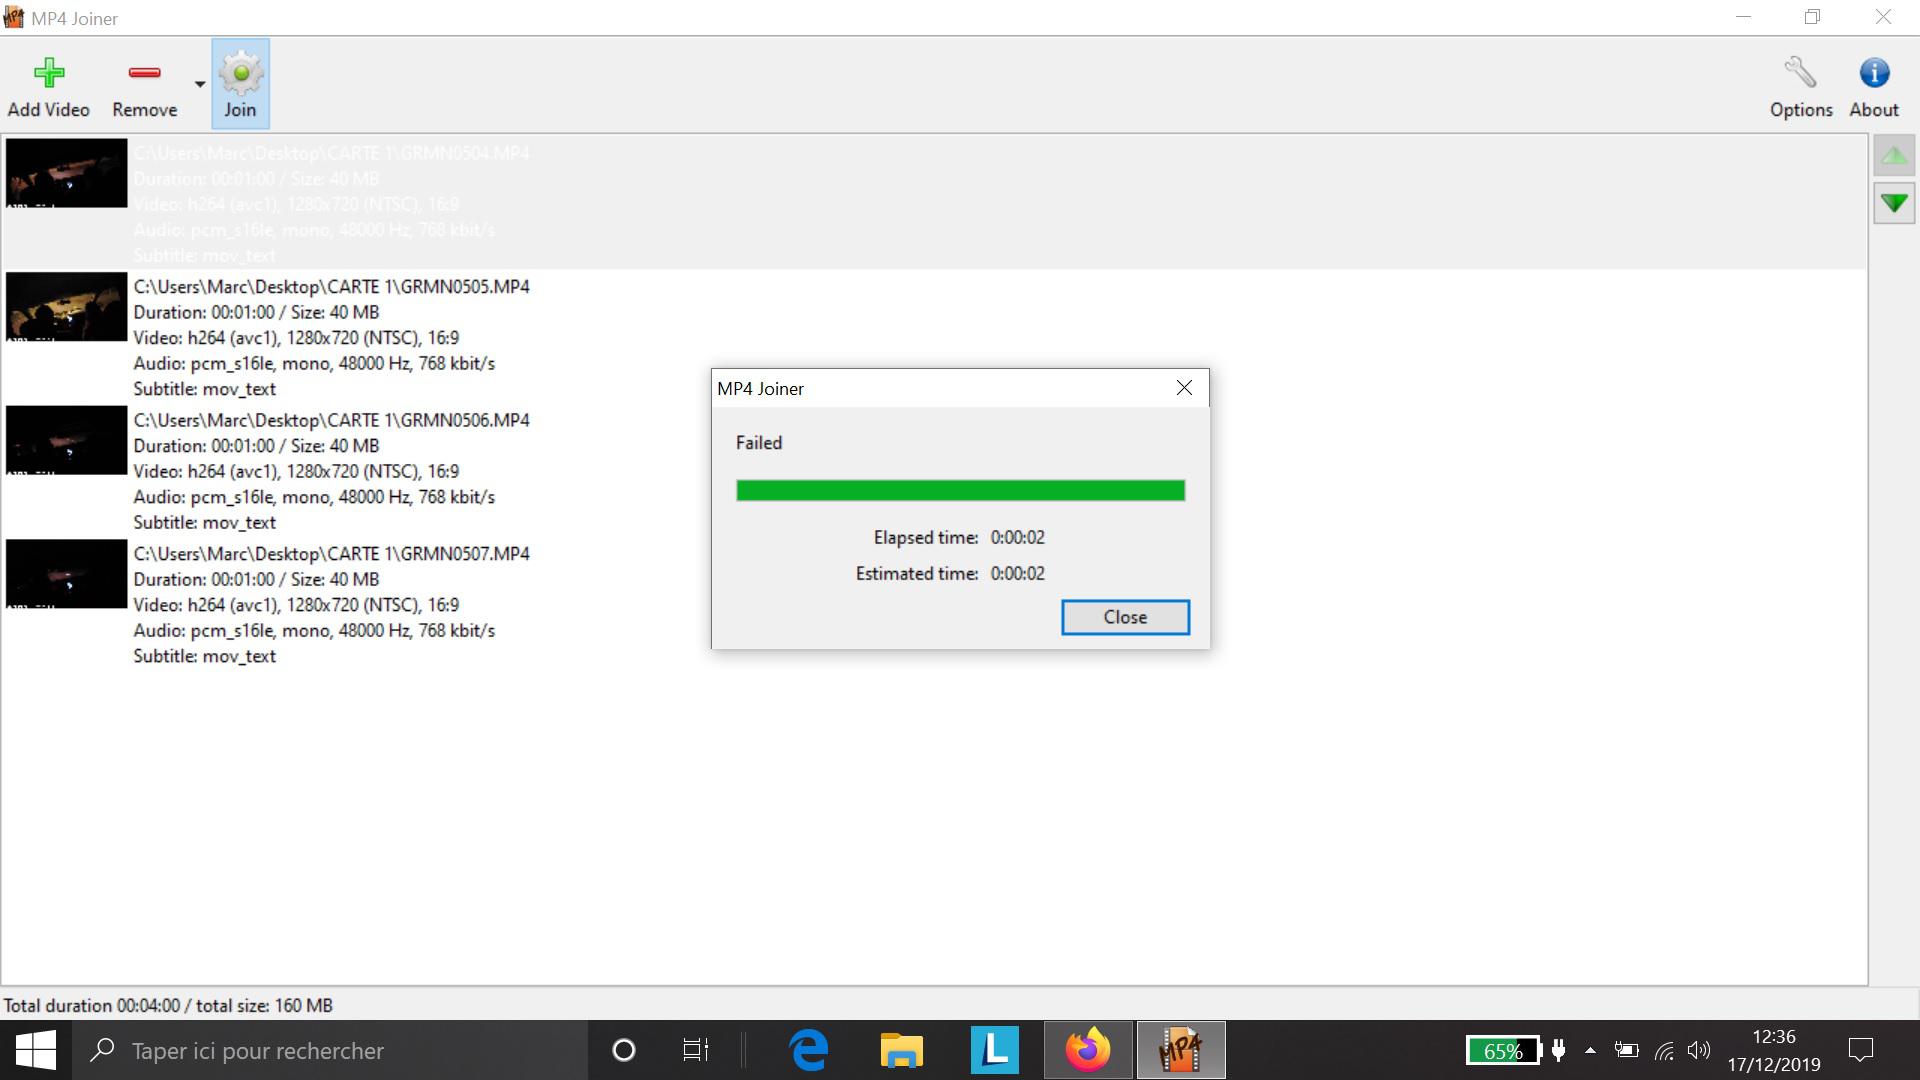Click the Failed status text
The height and width of the screenshot is (1080, 1920).
click(x=759, y=443)
